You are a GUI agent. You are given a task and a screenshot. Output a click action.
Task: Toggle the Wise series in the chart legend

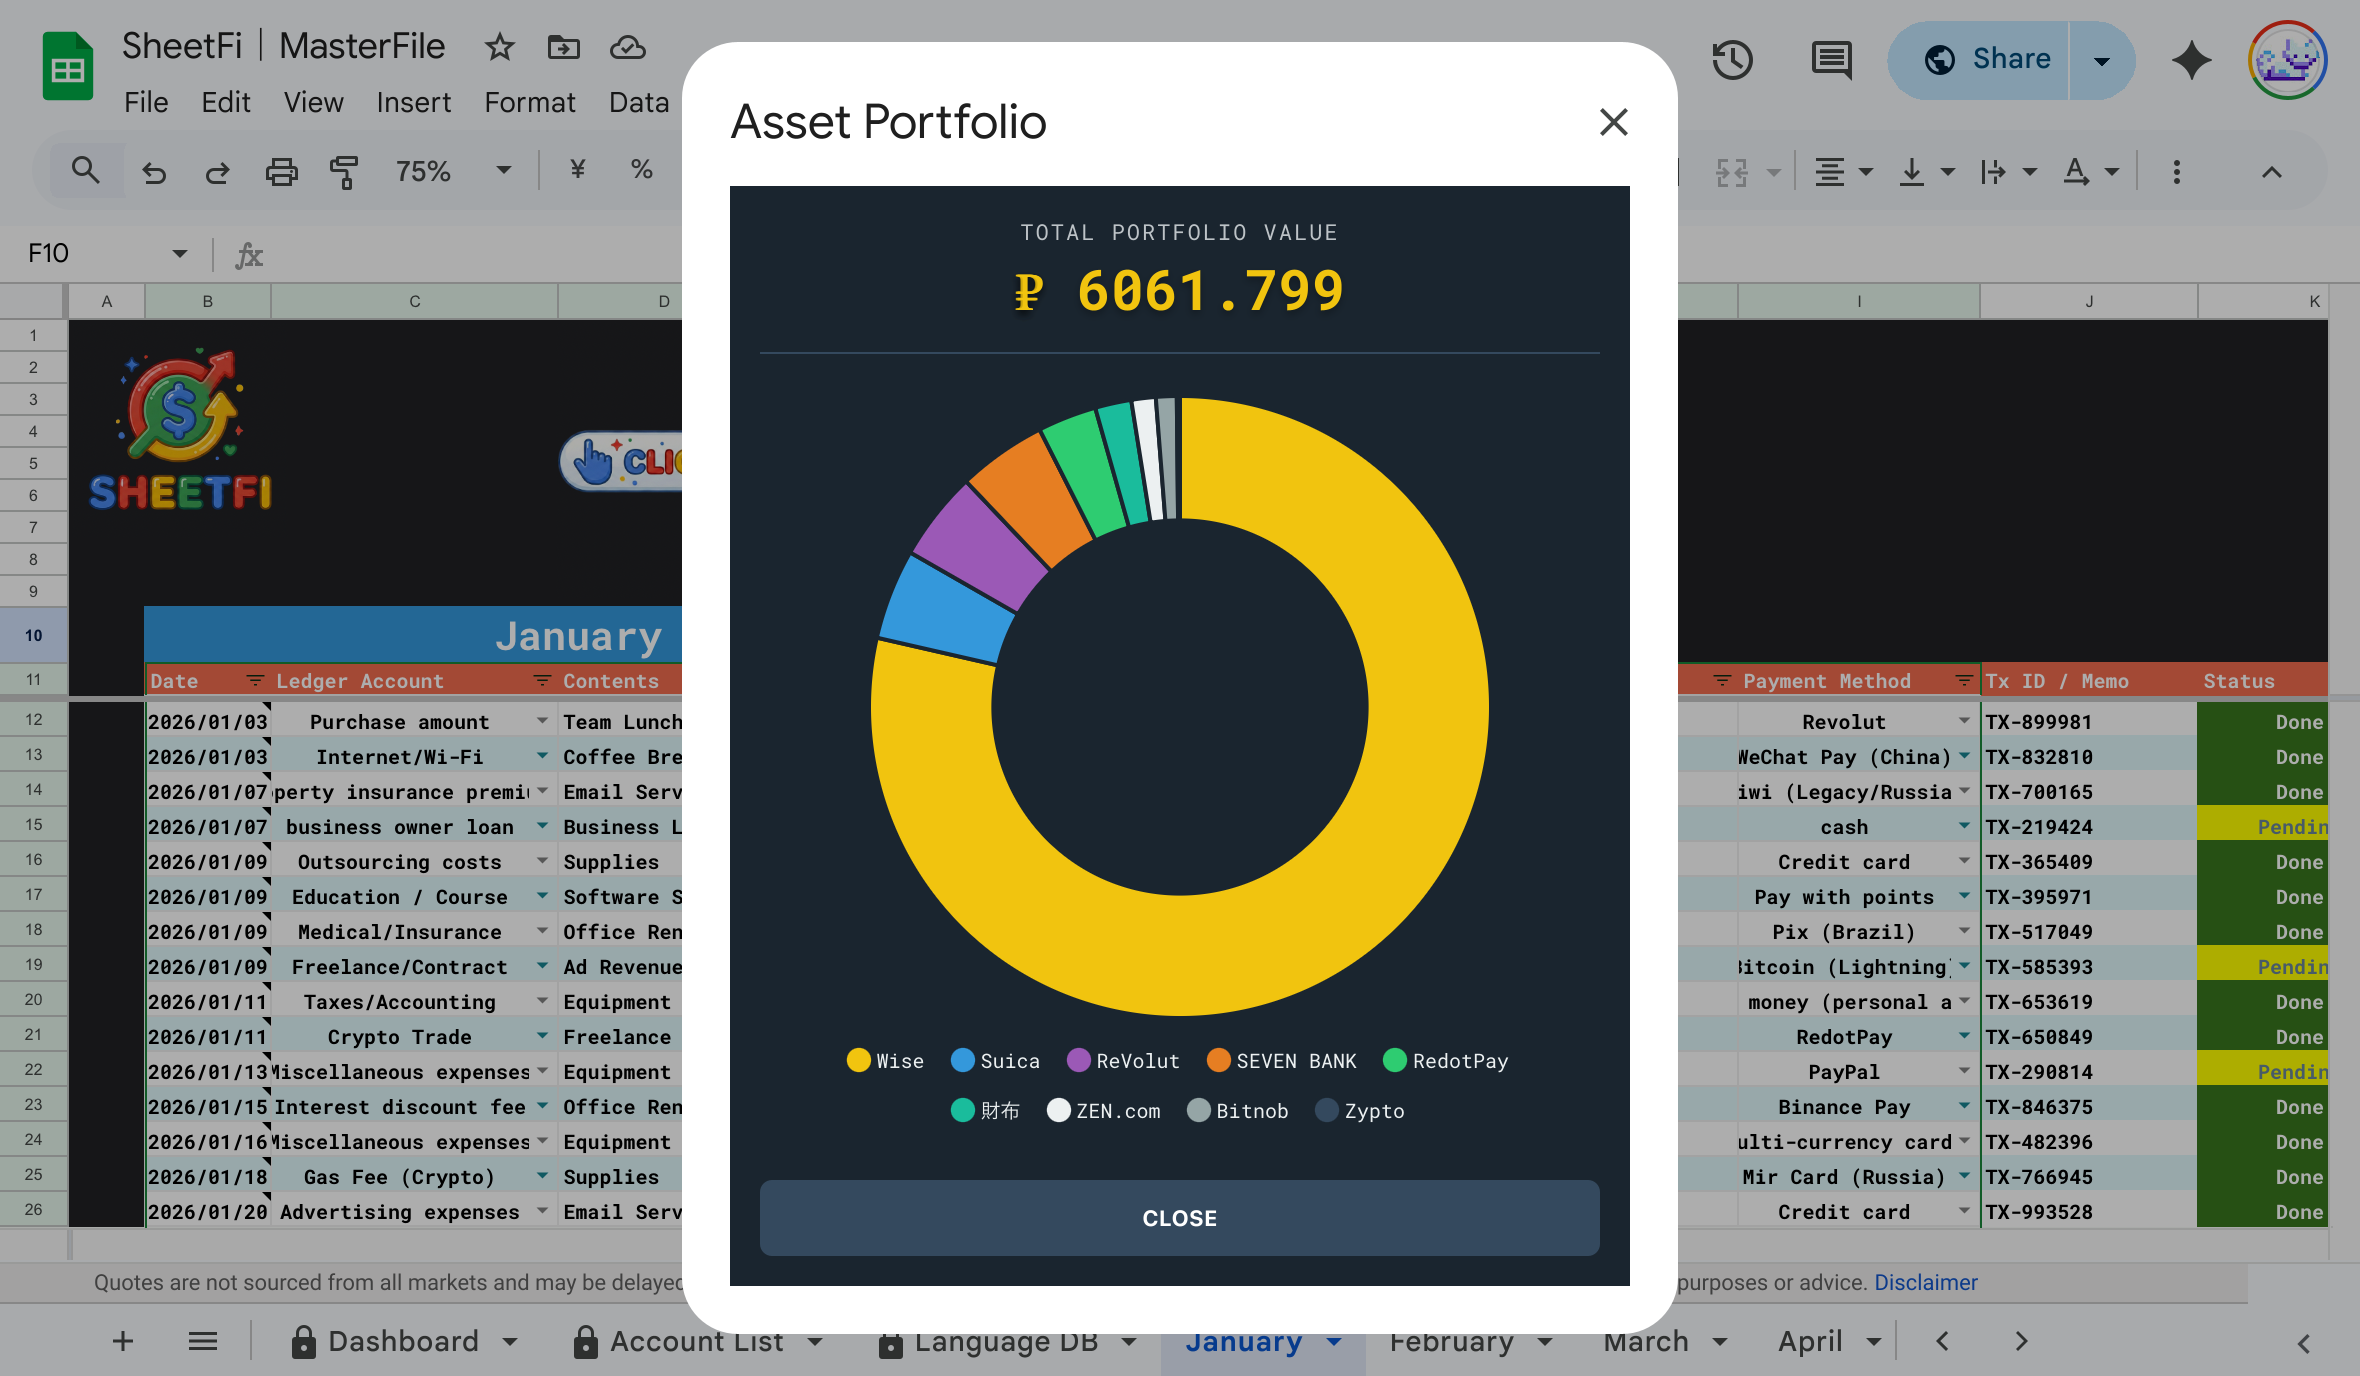click(x=885, y=1061)
